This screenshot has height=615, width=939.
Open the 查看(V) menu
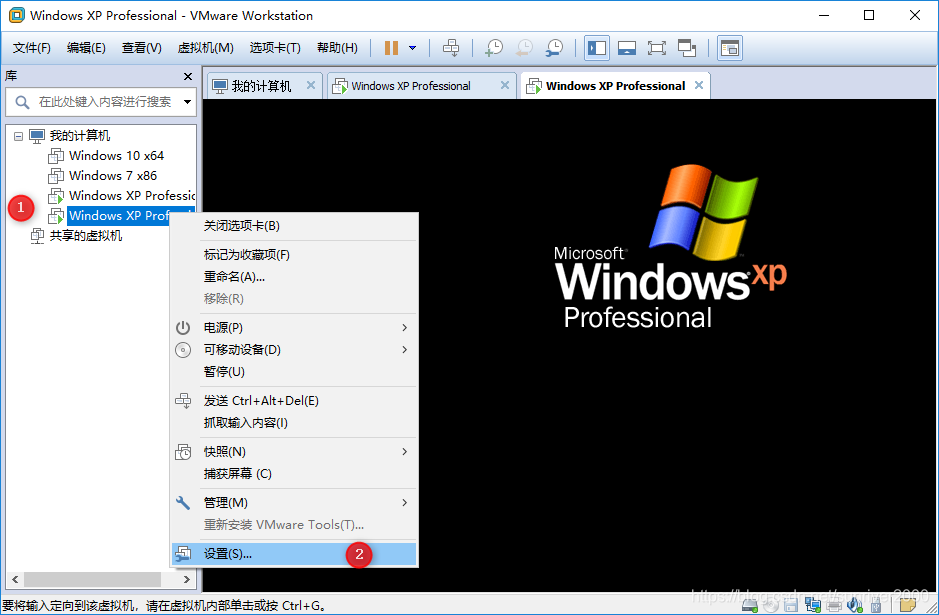pos(142,48)
